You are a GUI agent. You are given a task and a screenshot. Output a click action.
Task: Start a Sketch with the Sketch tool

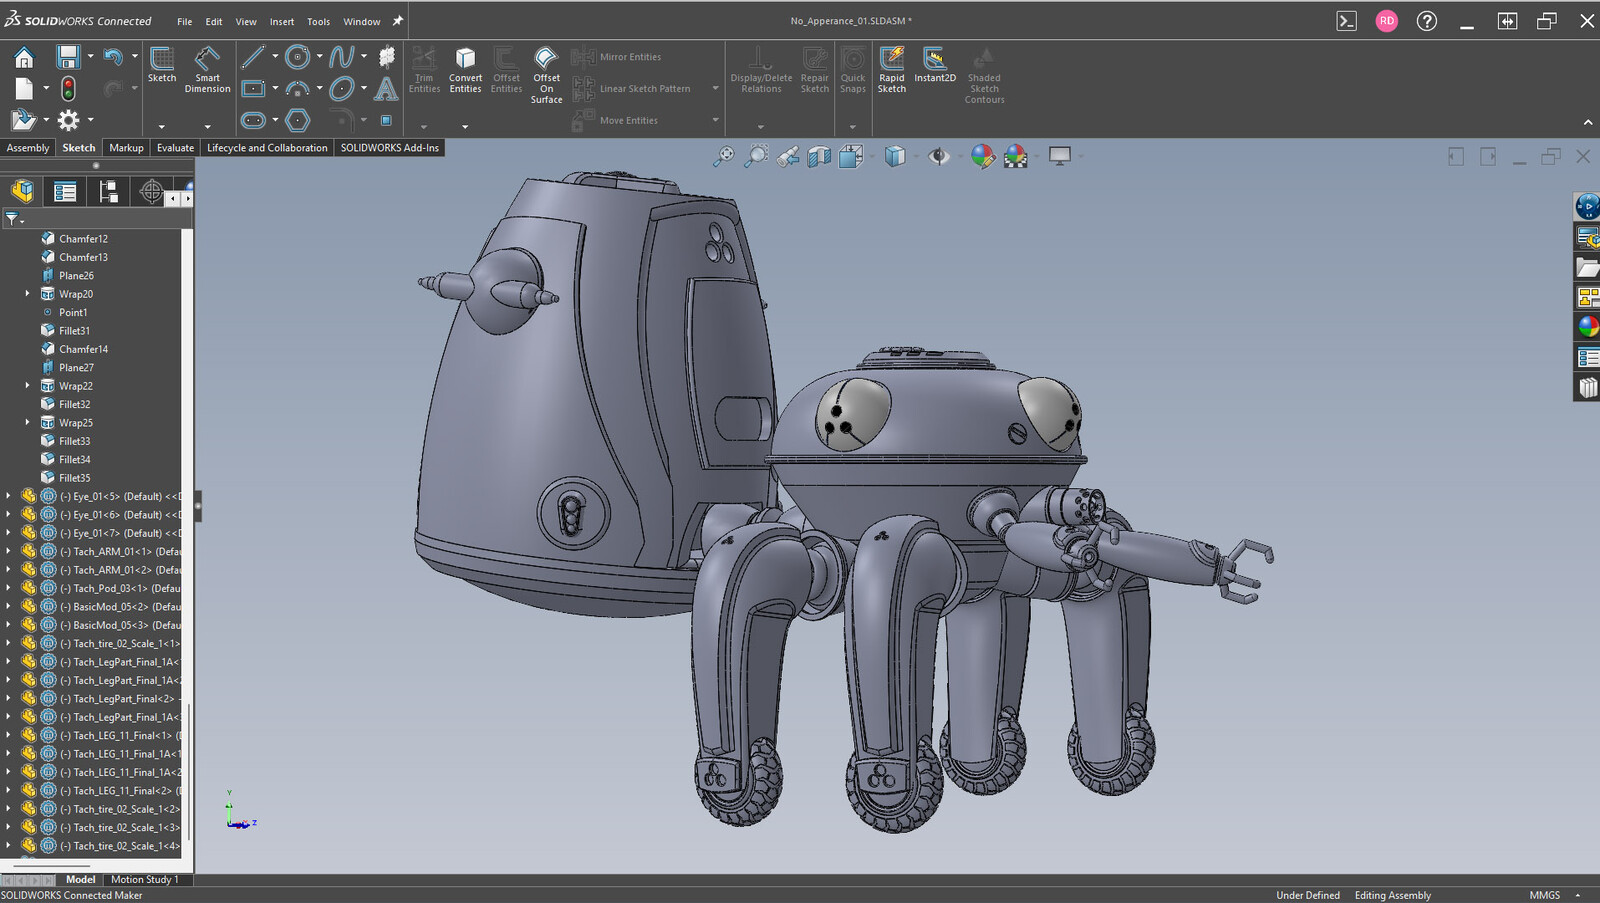(162, 64)
